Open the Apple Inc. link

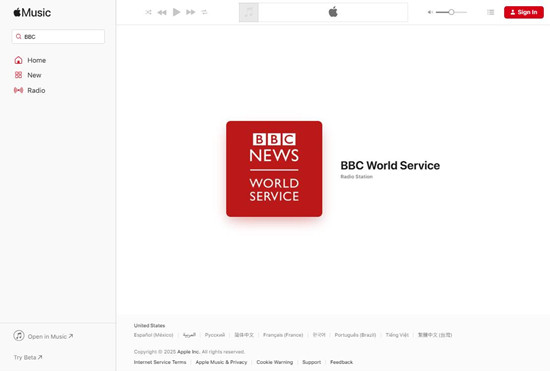point(188,352)
